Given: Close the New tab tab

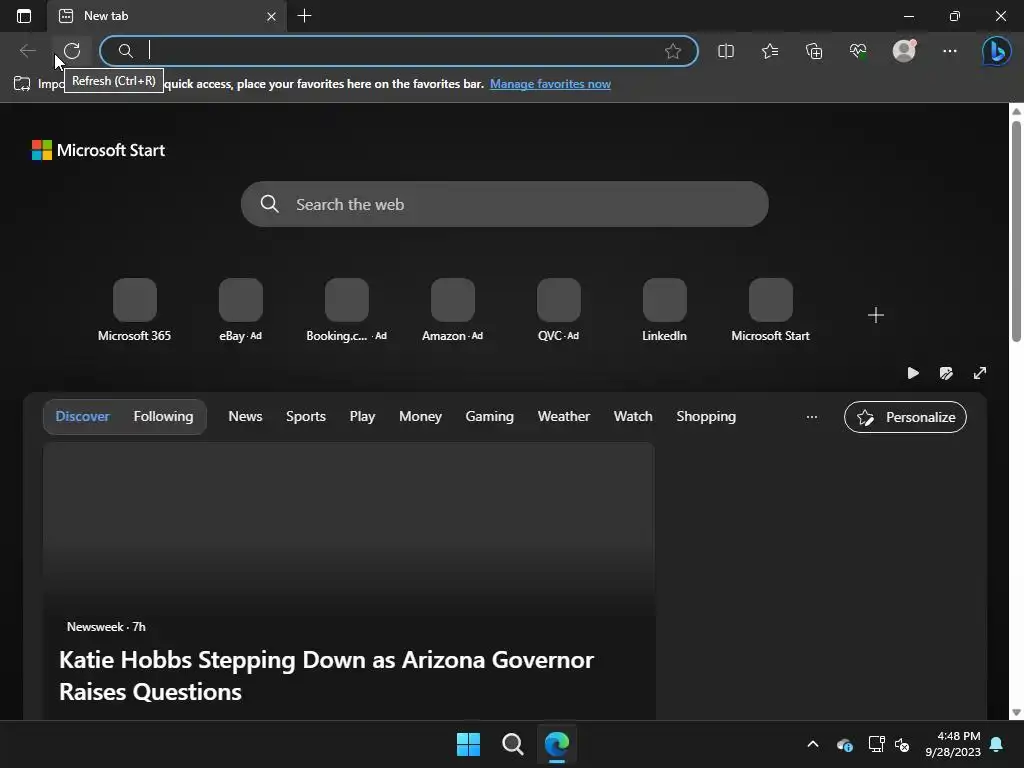Looking at the screenshot, I should [x=272, y=16].
